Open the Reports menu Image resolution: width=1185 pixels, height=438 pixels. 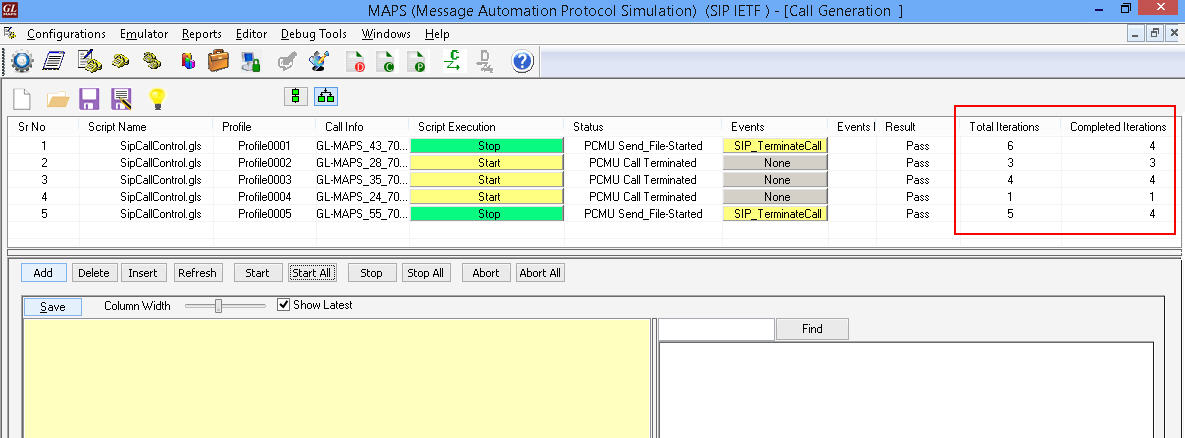(x=202, y=34)
